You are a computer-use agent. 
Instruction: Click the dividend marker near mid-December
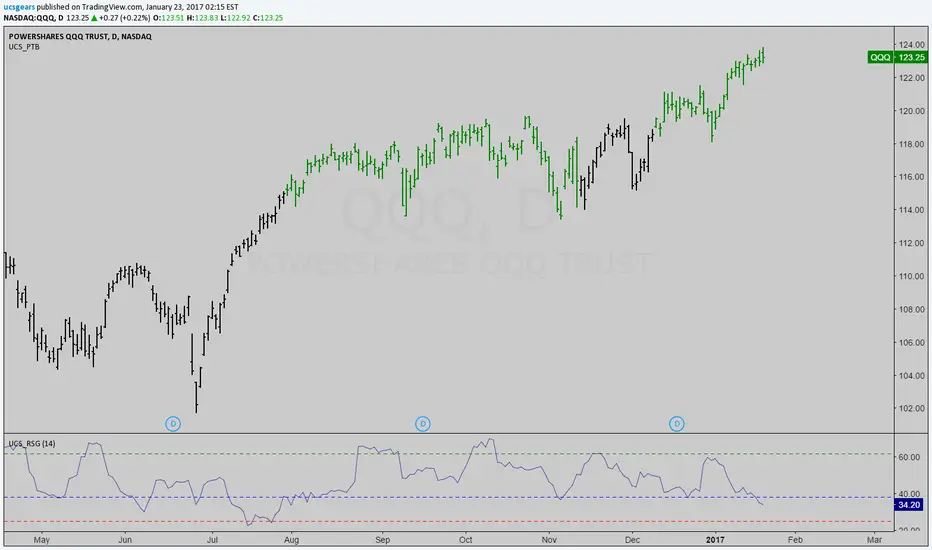(x=676, y=424)
